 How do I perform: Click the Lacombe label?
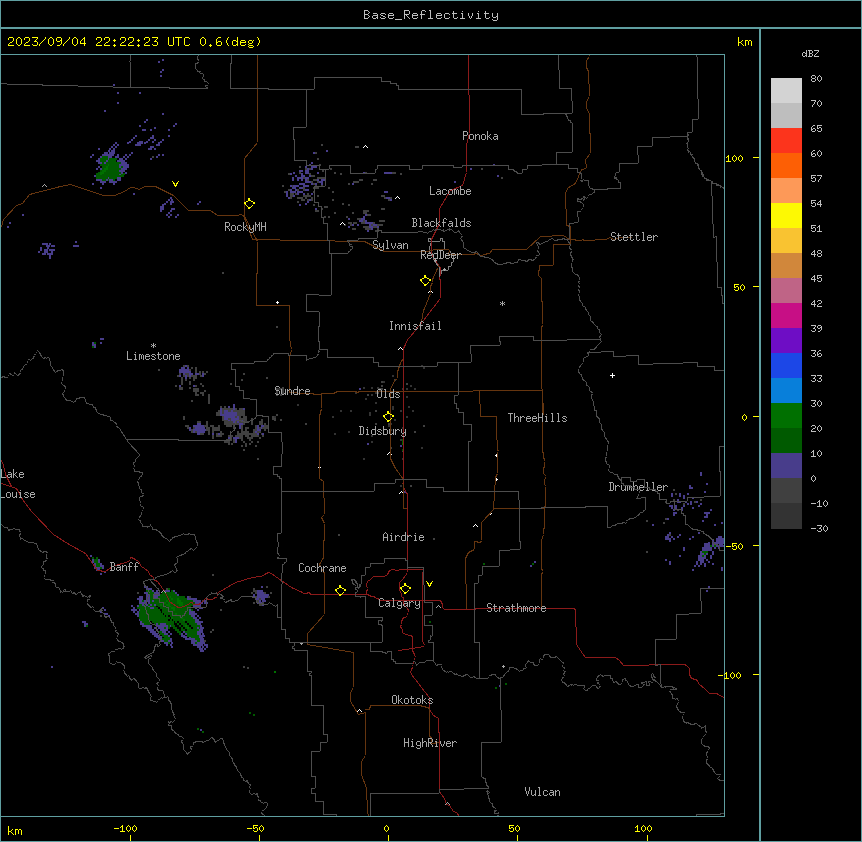pos(450,191)
